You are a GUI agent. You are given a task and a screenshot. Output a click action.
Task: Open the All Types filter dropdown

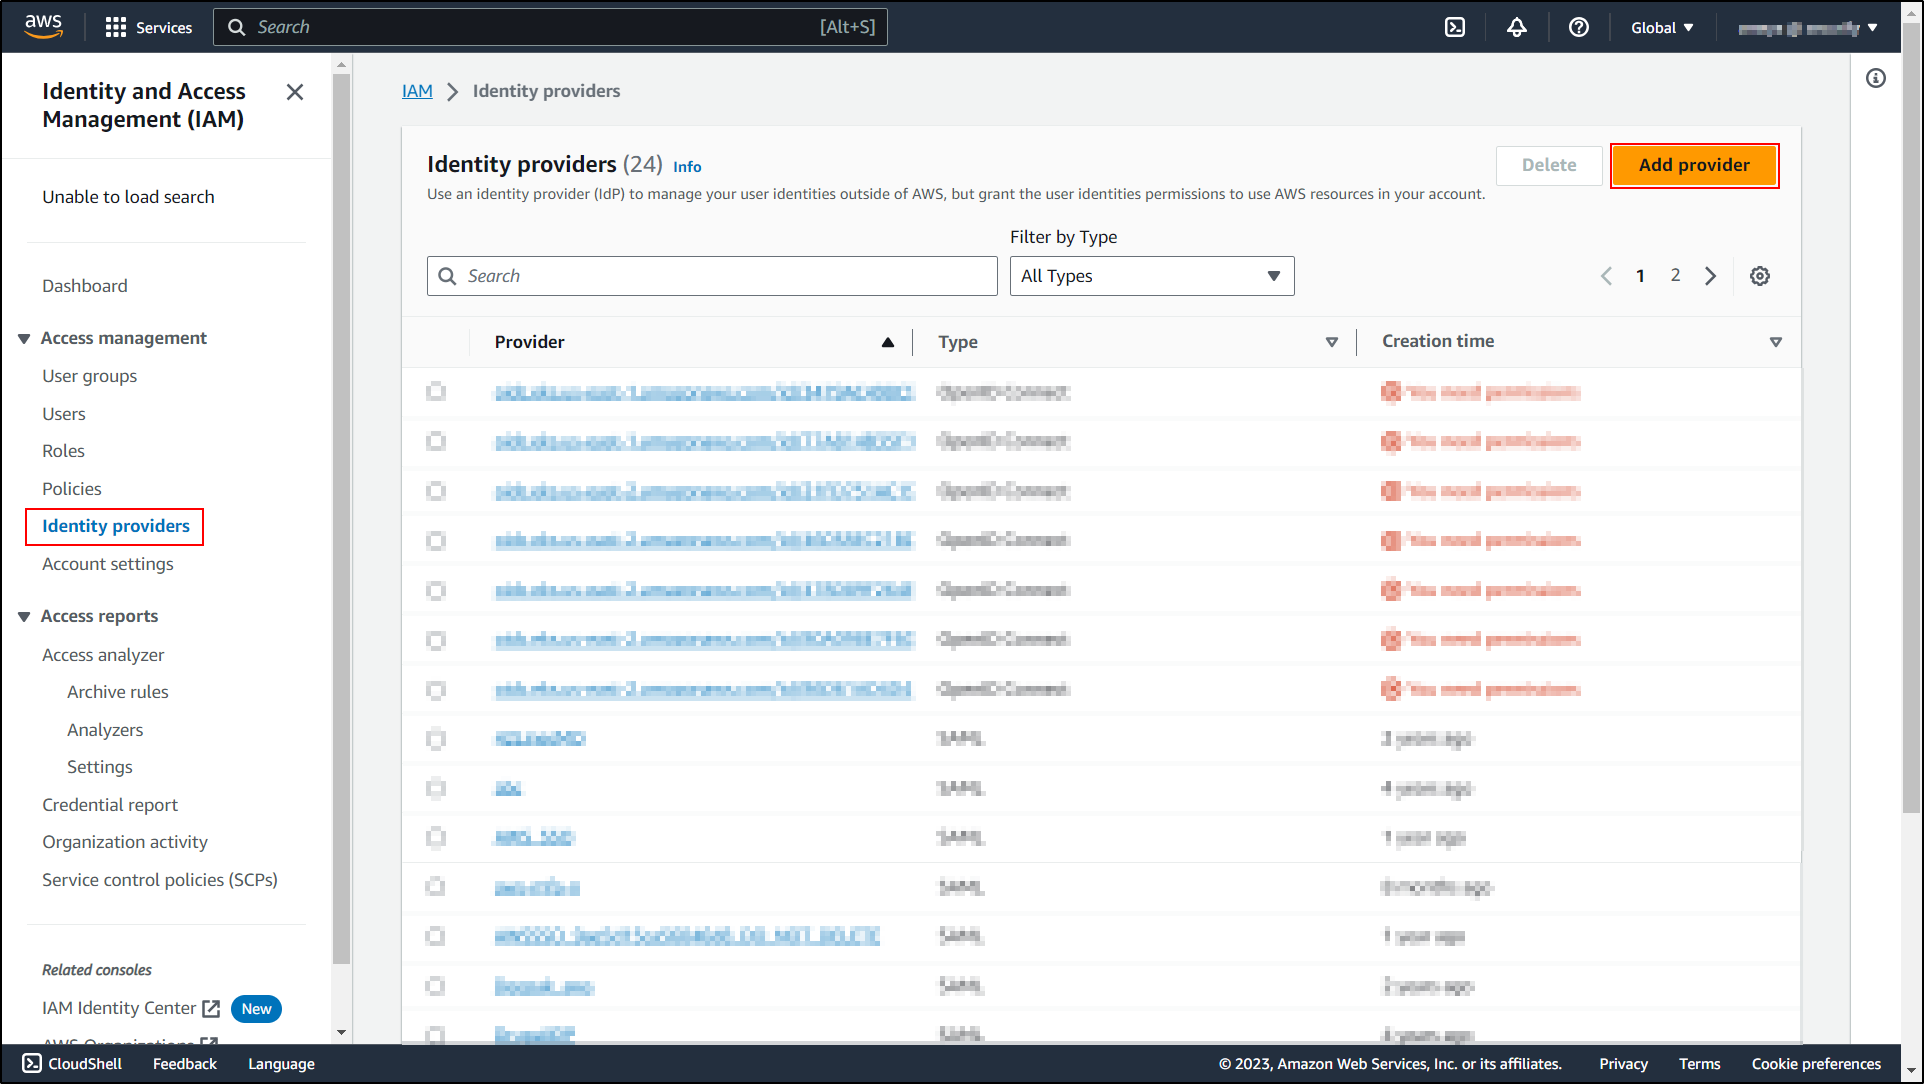click(x=1151, y=276)
